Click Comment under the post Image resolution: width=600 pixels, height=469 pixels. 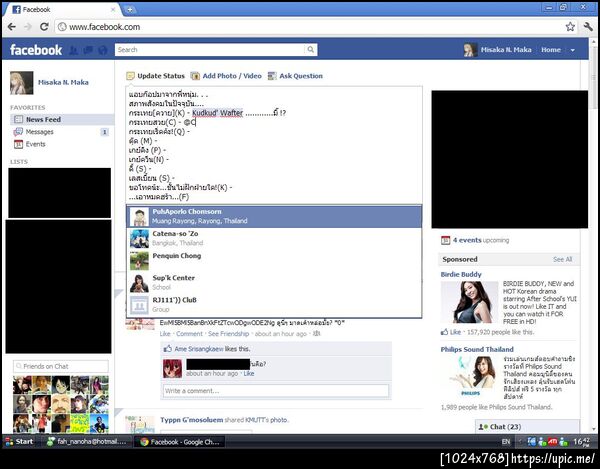pyautogui.click(x=189, y=334)
